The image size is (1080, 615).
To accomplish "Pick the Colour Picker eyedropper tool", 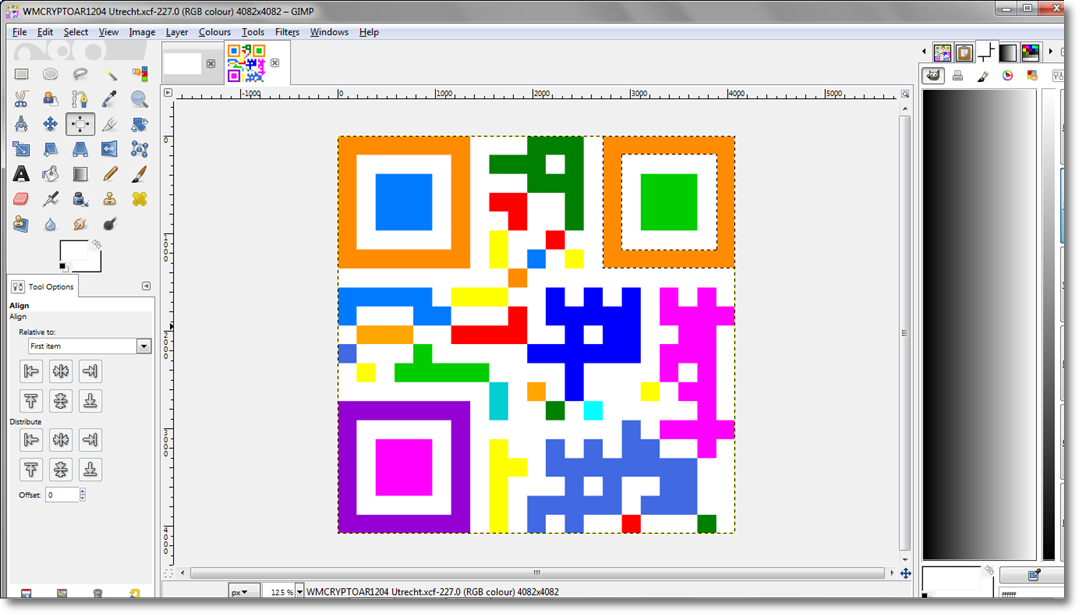I will pos(110,99).
